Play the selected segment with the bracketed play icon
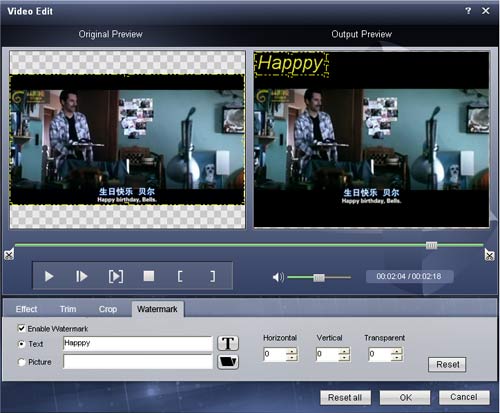This screenshot has width=500, height=413. click(x=116, y=276)
